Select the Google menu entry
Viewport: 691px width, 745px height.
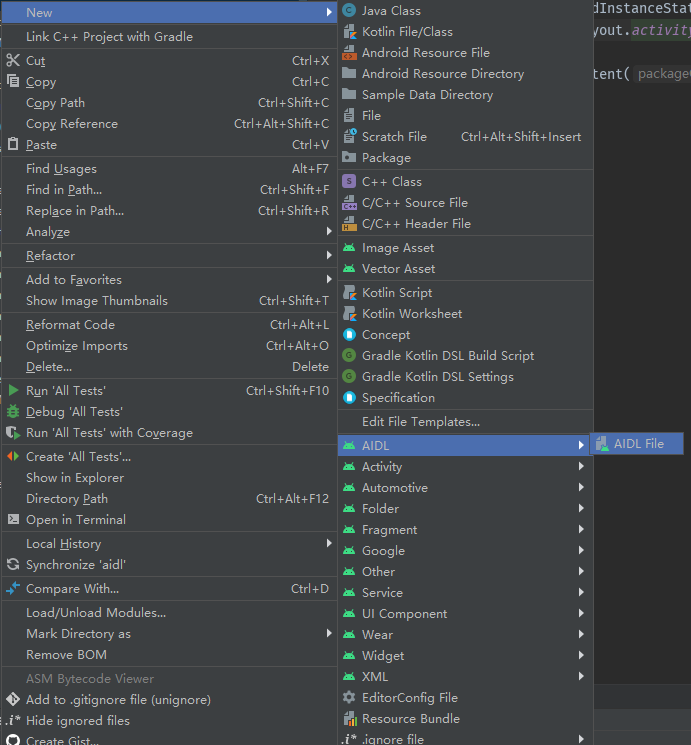(466, 550)
